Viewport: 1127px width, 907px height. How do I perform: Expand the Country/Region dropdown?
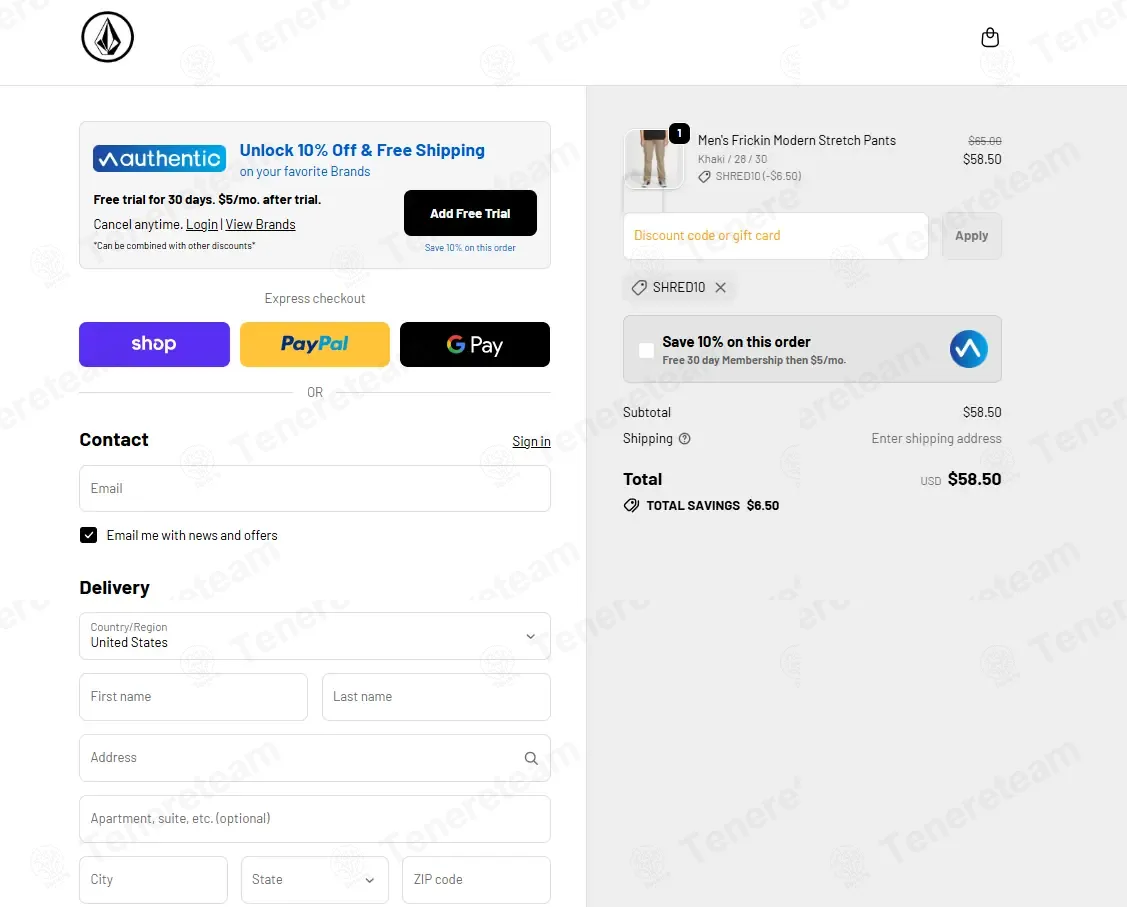(x=314, y=636)
